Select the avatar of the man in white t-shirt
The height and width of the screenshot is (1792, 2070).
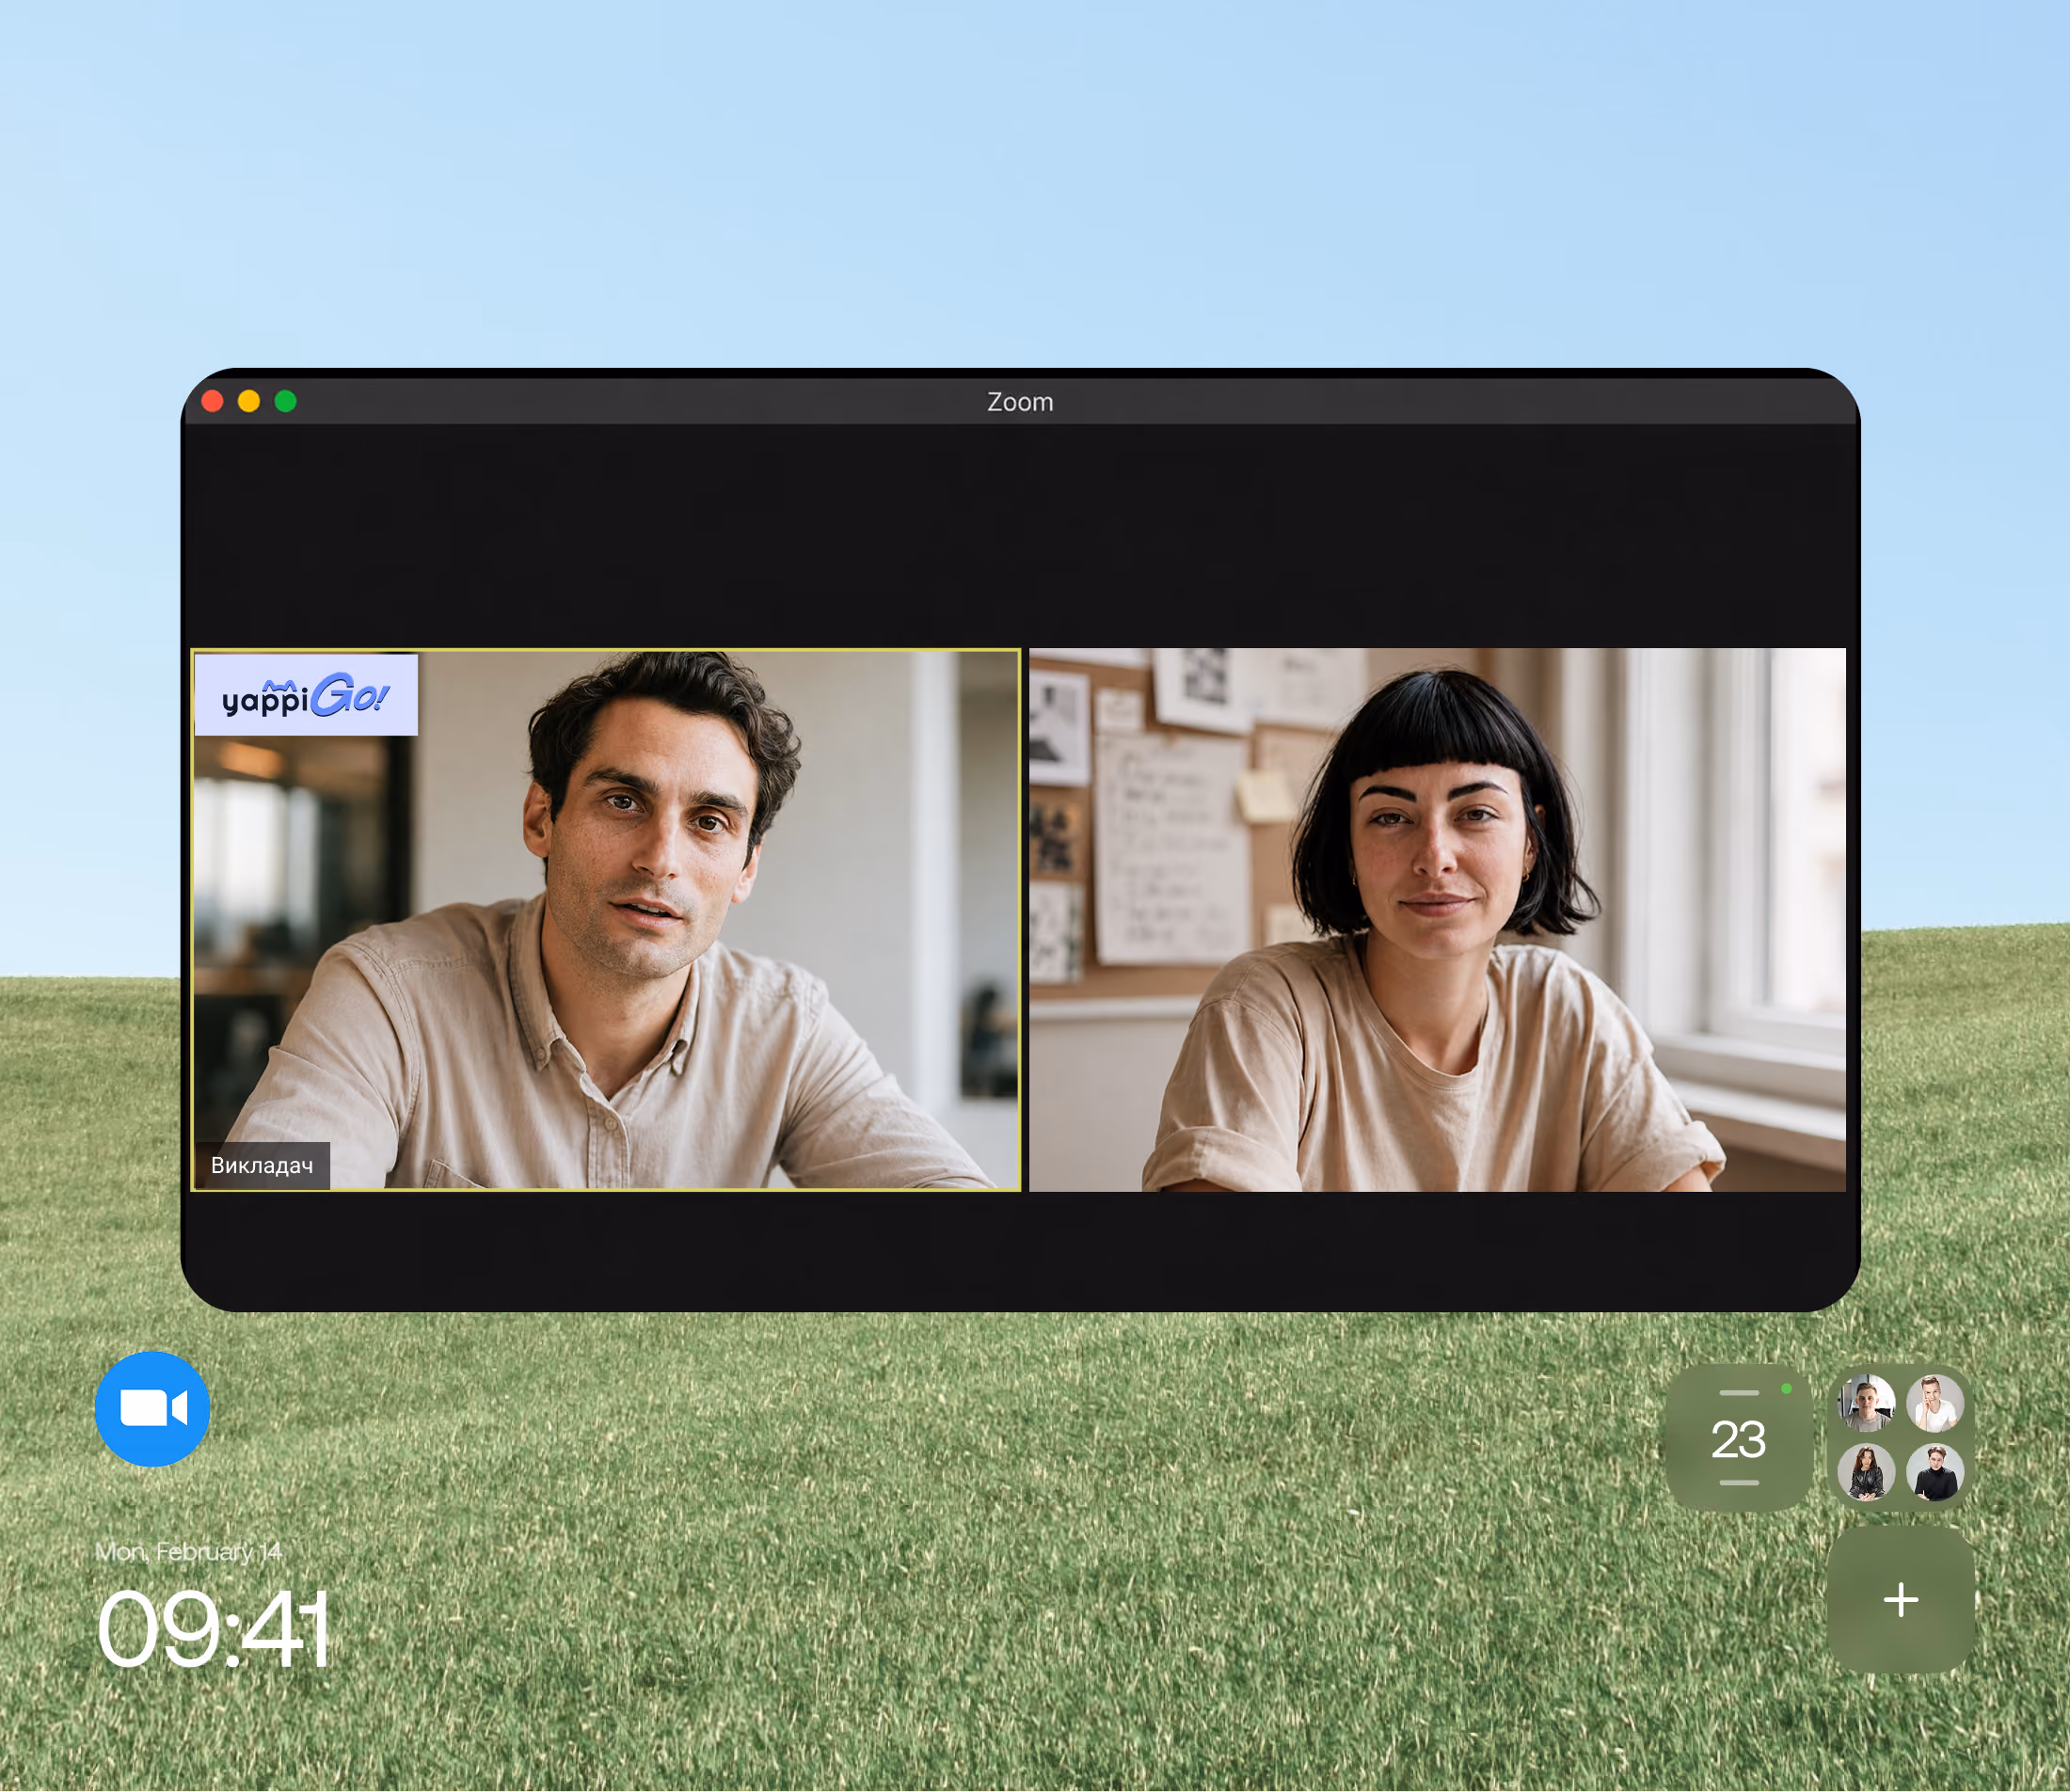[x=1935, y=1403]
